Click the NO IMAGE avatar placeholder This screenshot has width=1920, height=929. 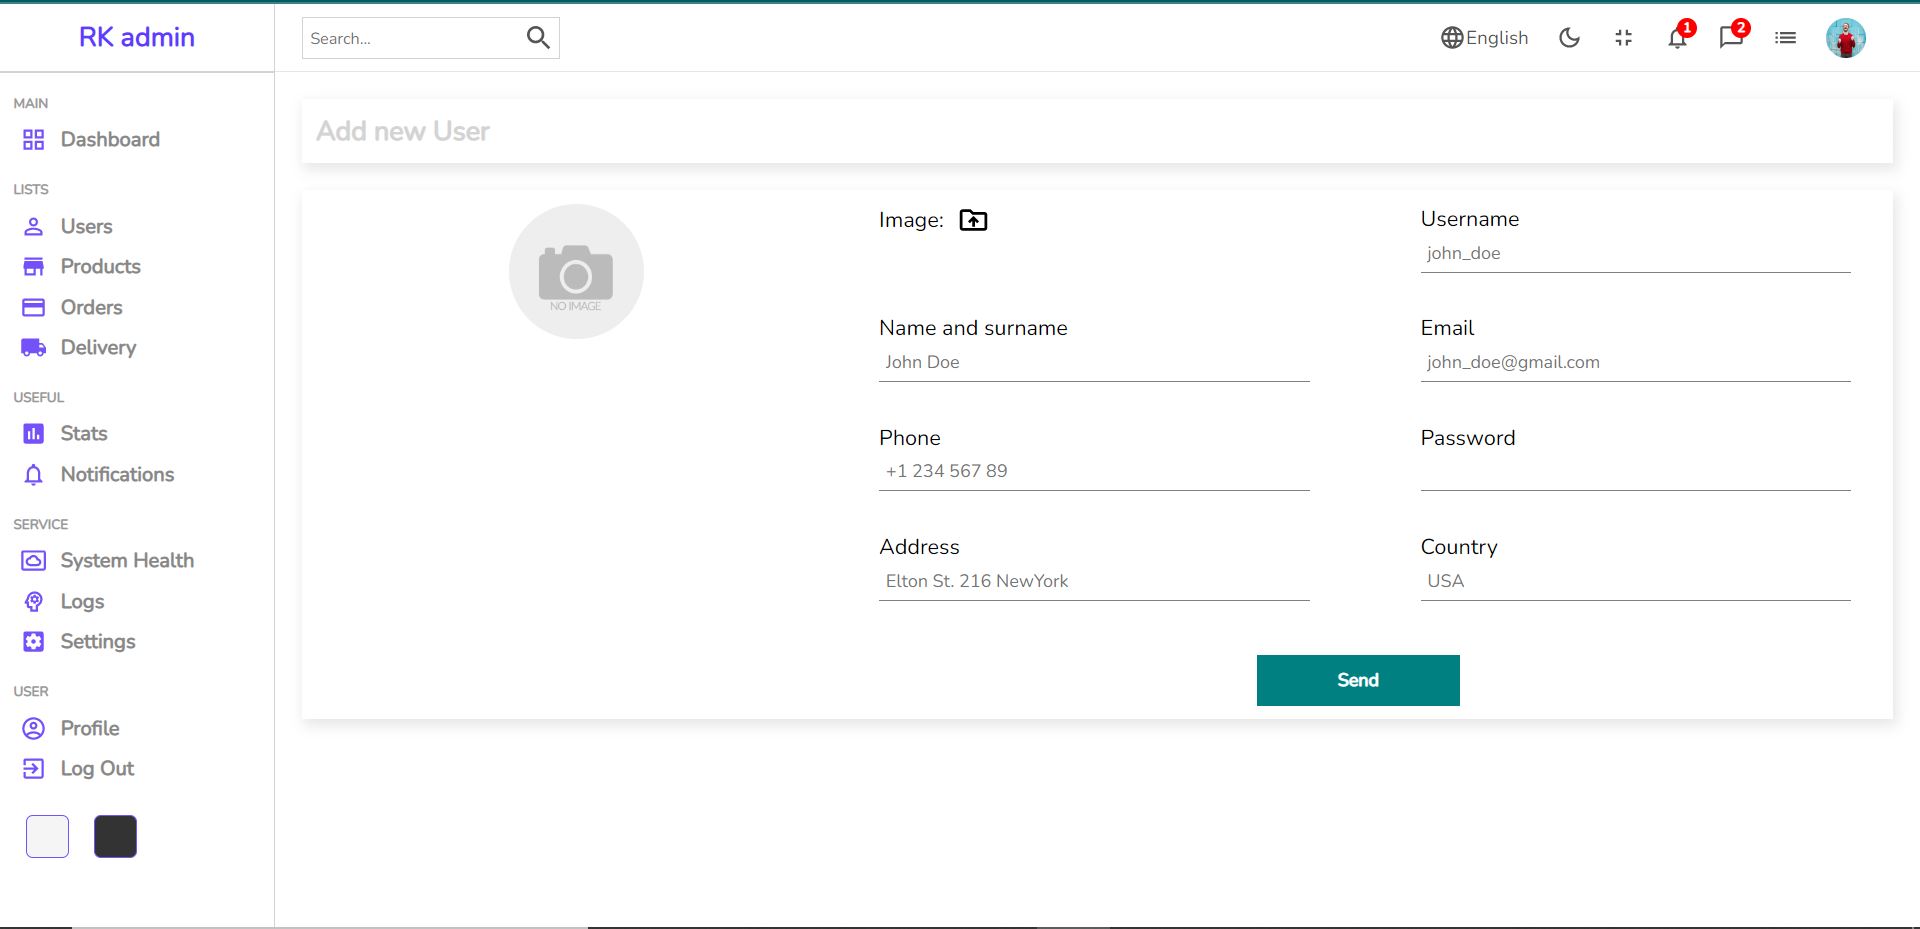point(575,271)
